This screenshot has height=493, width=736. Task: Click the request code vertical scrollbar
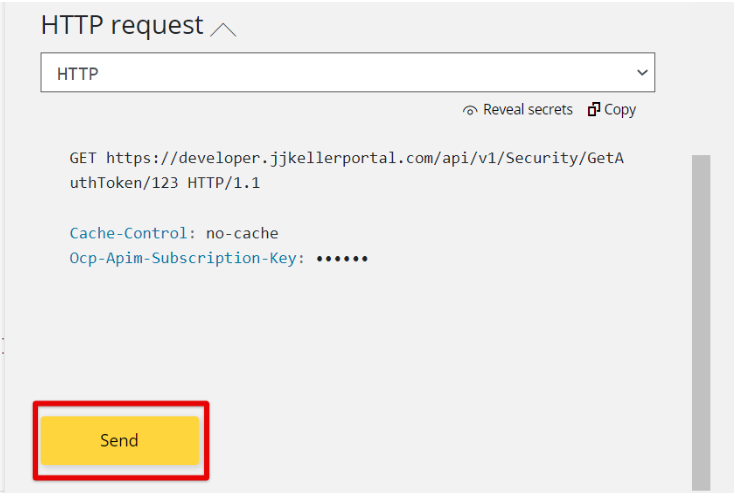[701, 323]
